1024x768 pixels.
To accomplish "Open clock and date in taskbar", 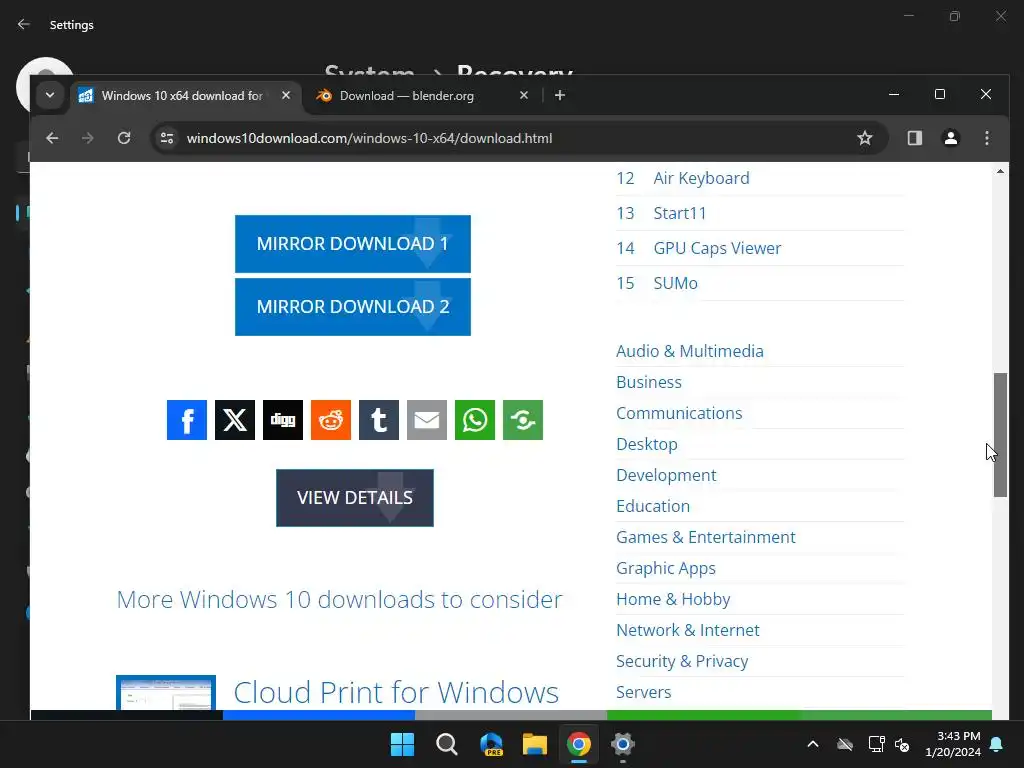I will 953,744.
